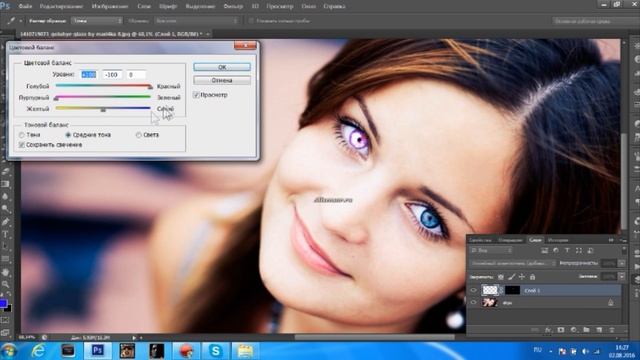Select the Pen tool in toolbox

point(5,222)
